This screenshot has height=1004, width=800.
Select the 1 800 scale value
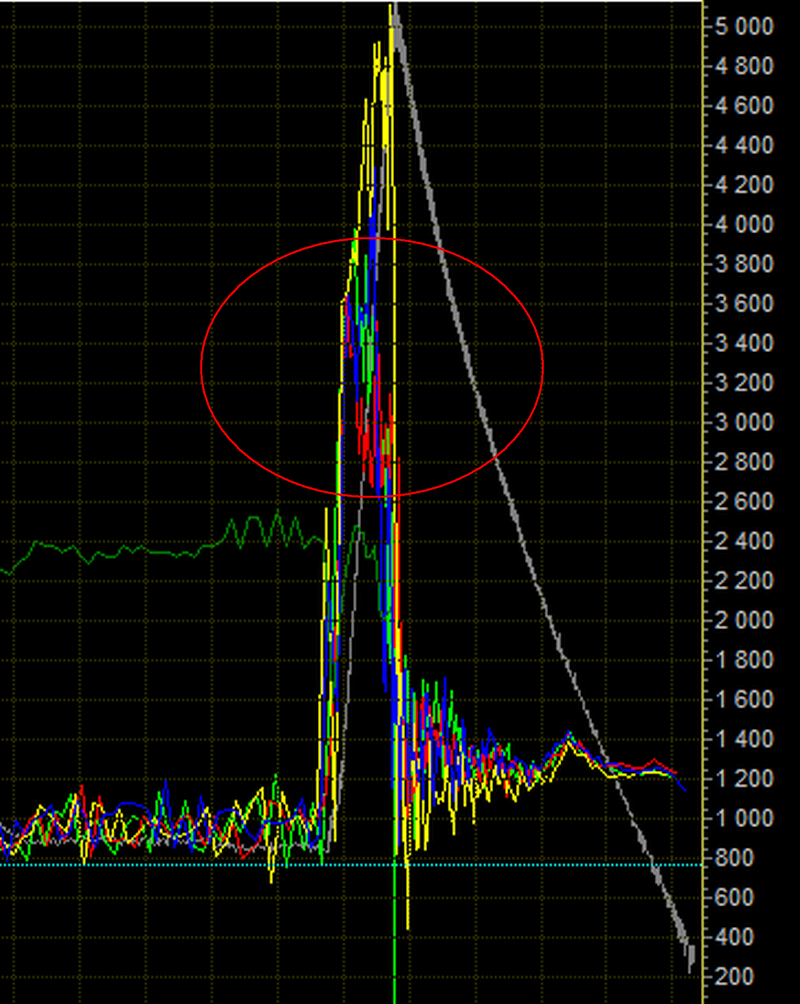pyautogui.click(x=746, y=661)
